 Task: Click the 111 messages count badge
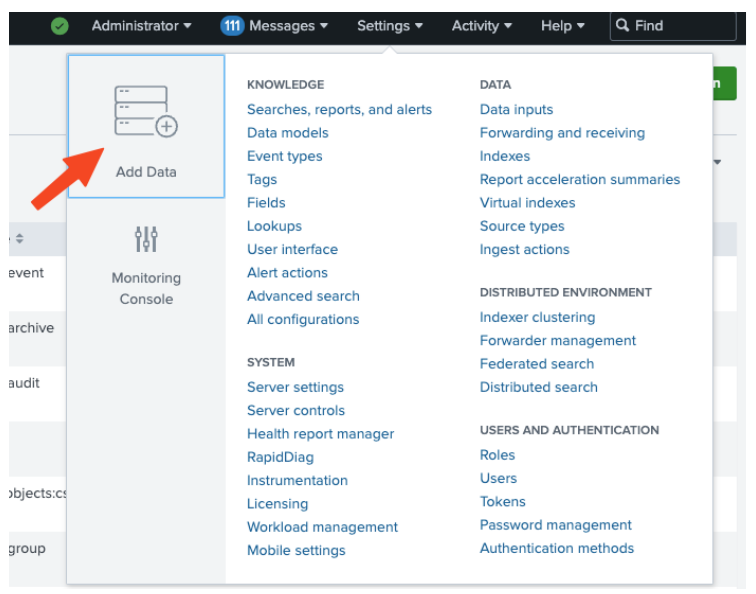pos(232,26)
